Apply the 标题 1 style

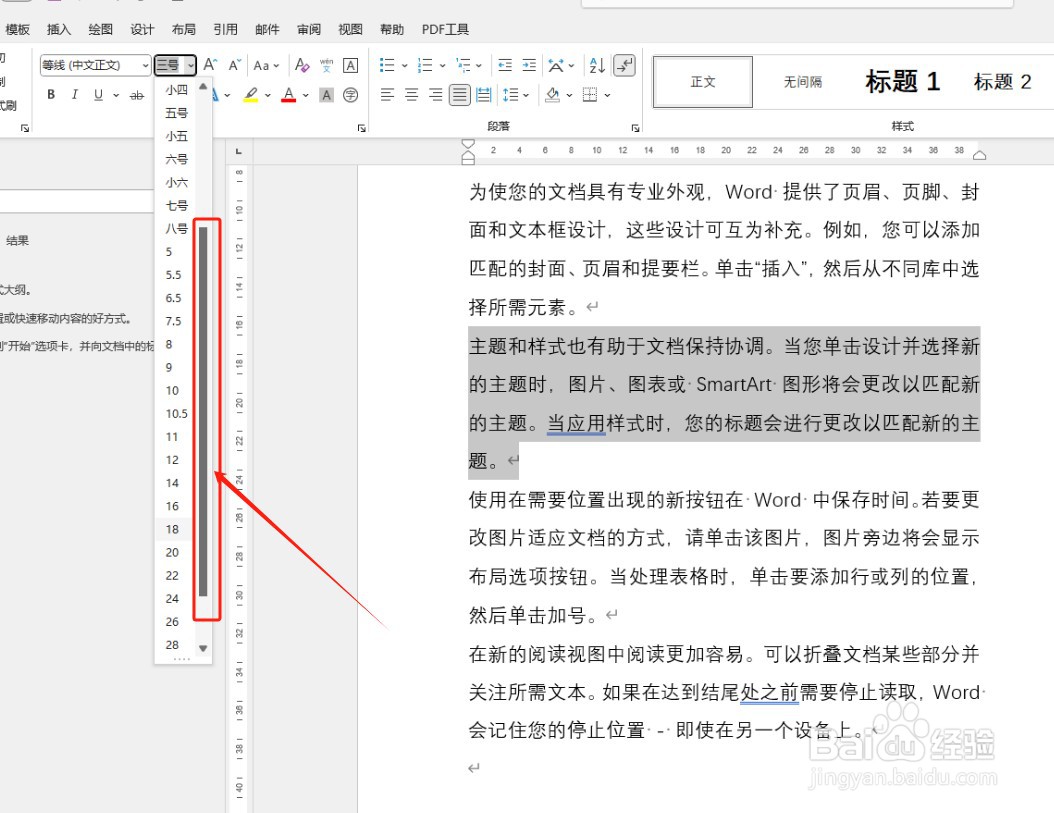pyautogui.click(x=901, y=81)
